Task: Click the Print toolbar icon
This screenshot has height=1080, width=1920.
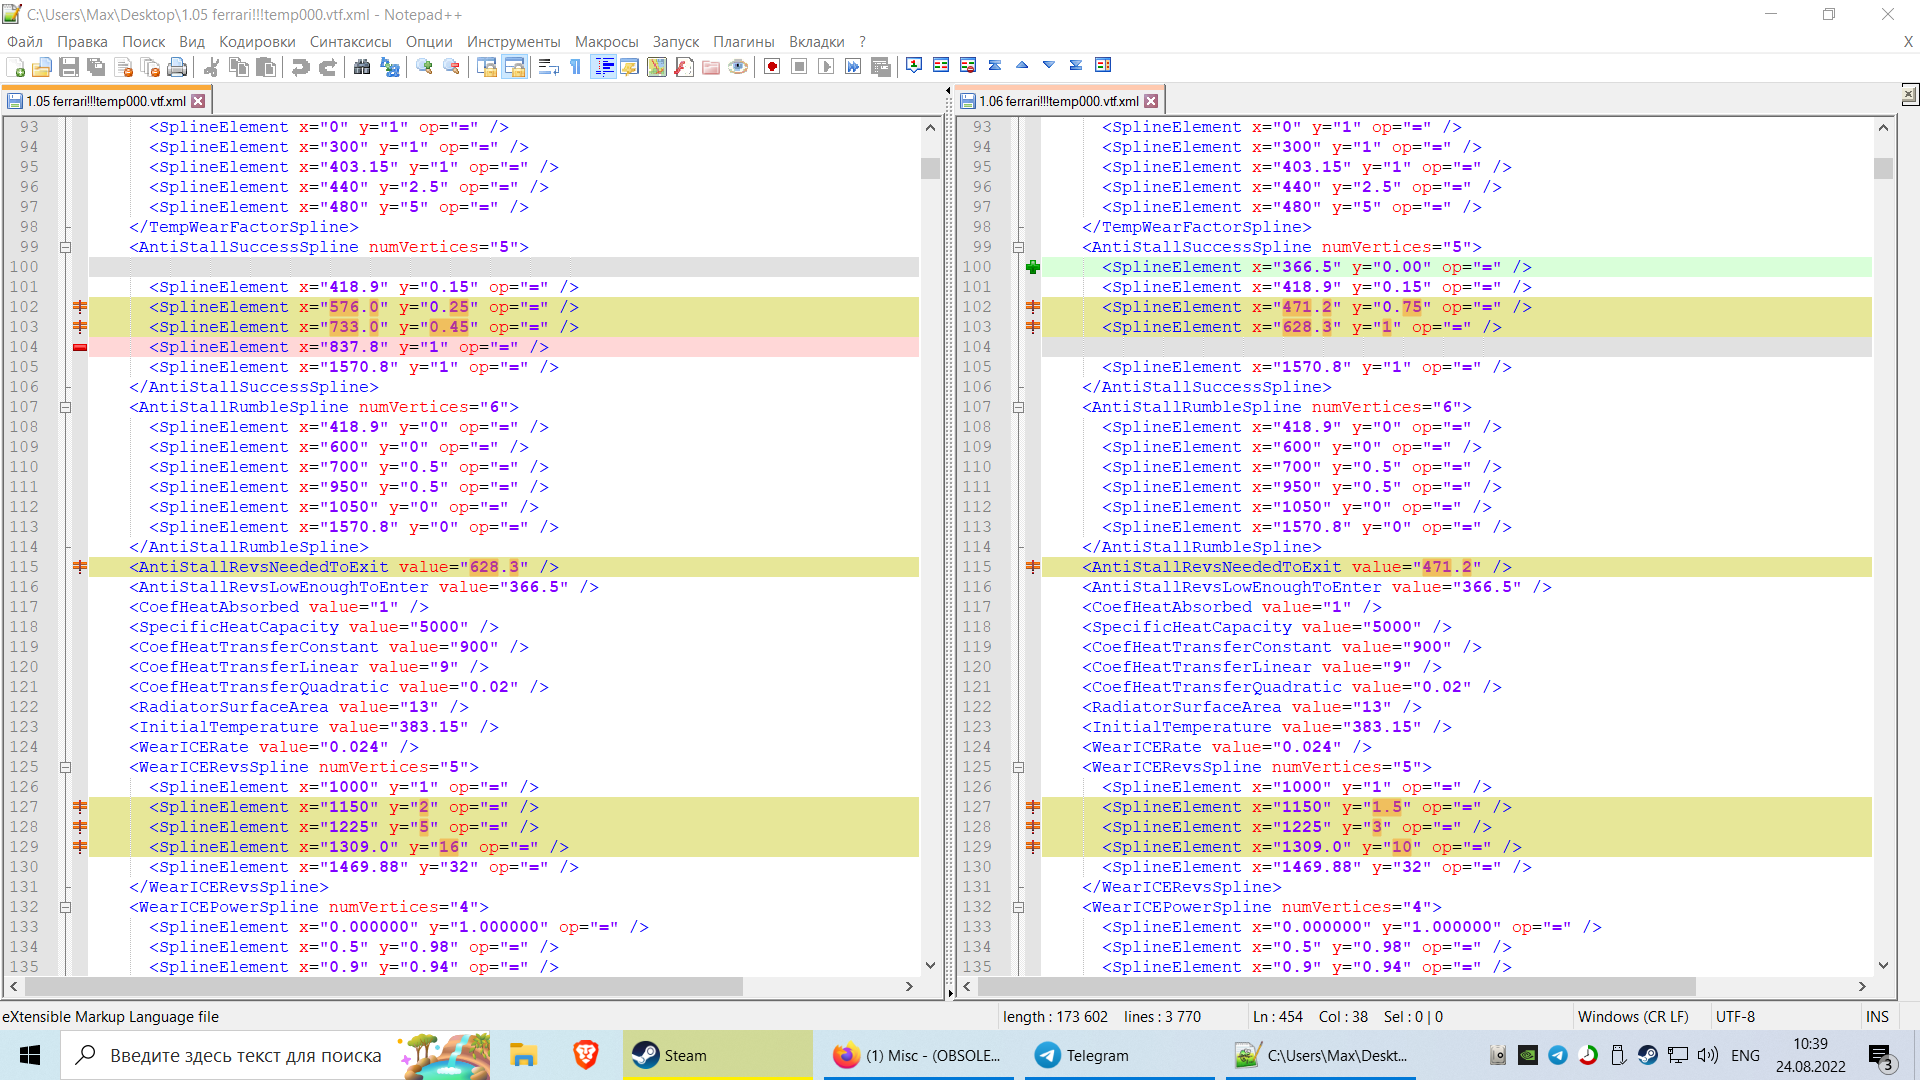Action: coord(177,67)
